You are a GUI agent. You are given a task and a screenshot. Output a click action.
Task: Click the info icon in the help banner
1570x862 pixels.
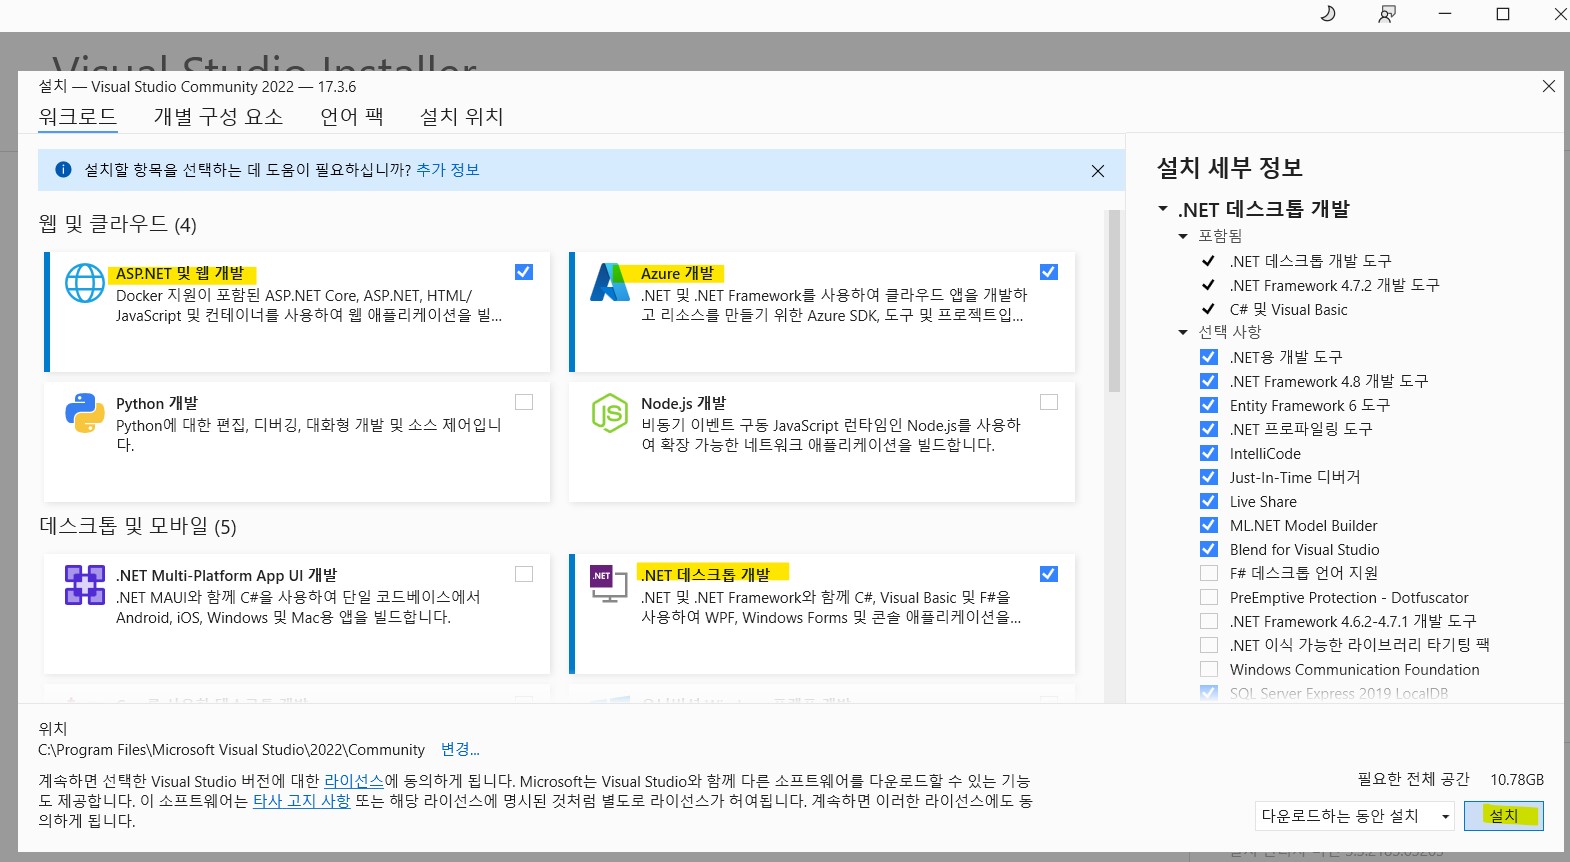click(x=63, y=170)
